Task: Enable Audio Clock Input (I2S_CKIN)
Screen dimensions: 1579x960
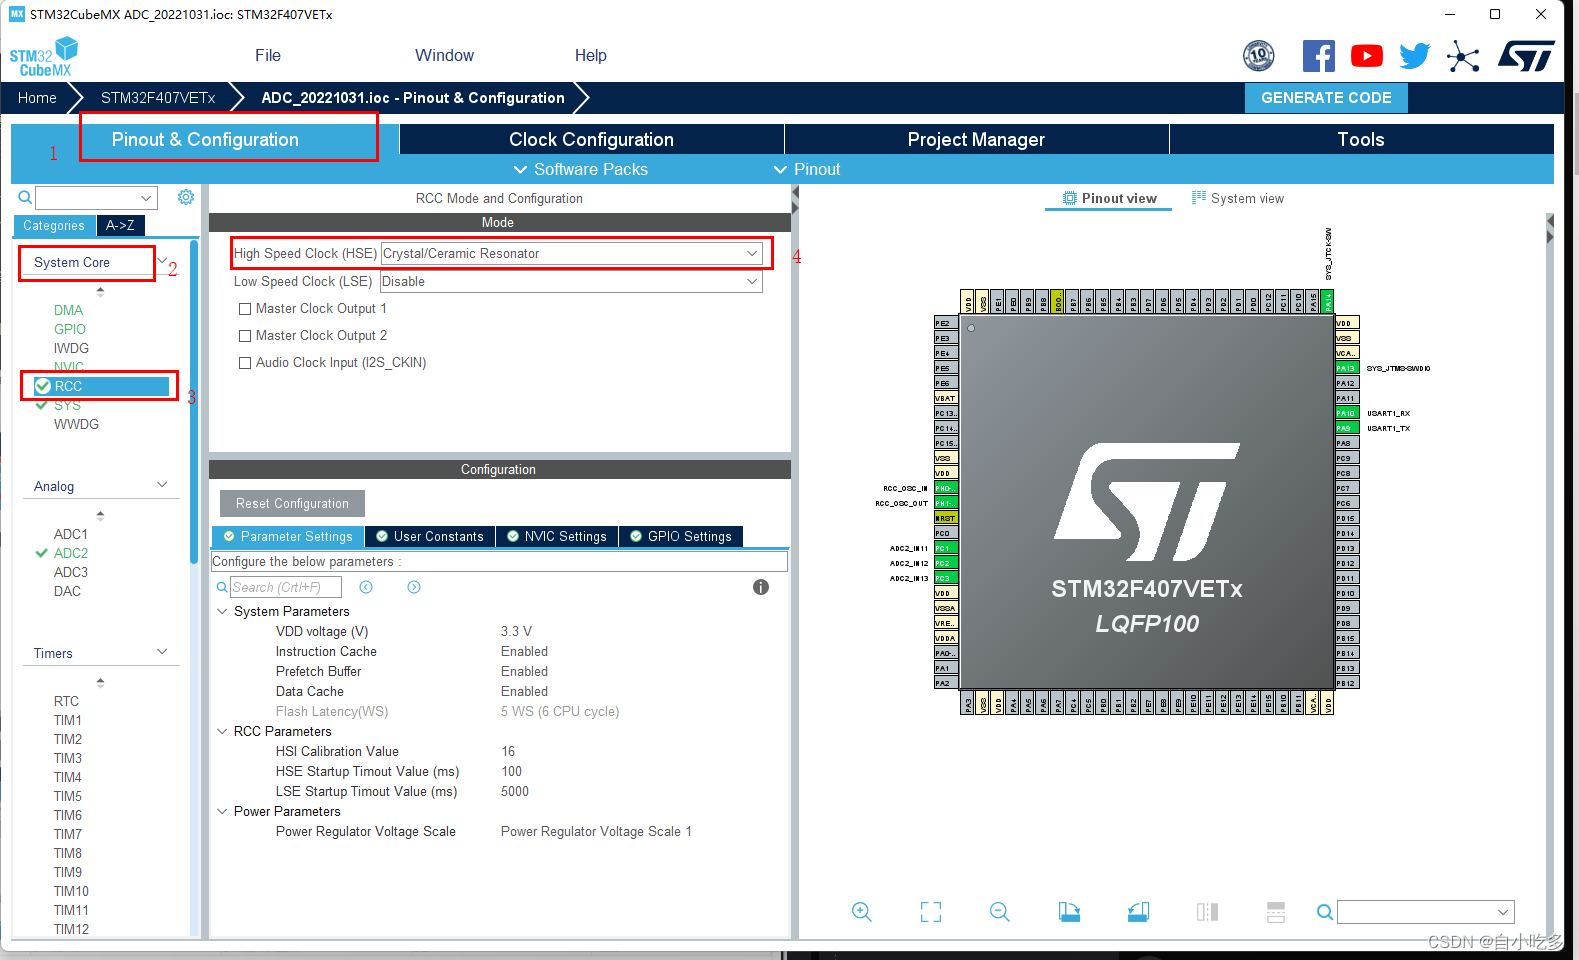Action: (245, 363)
